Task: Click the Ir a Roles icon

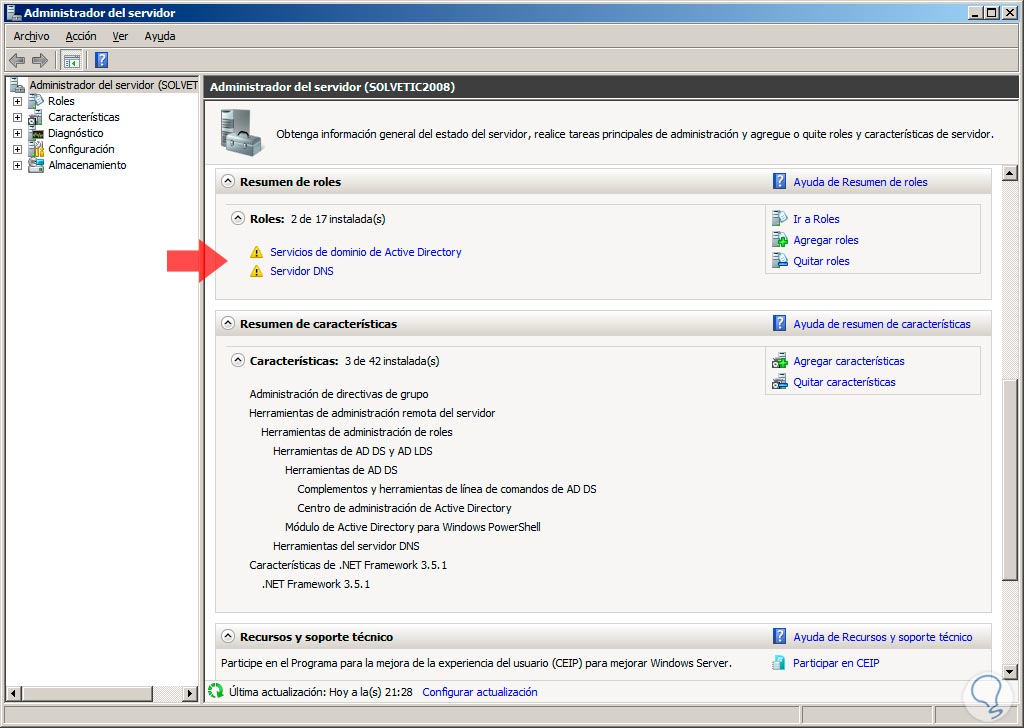Action: point(780,219)
